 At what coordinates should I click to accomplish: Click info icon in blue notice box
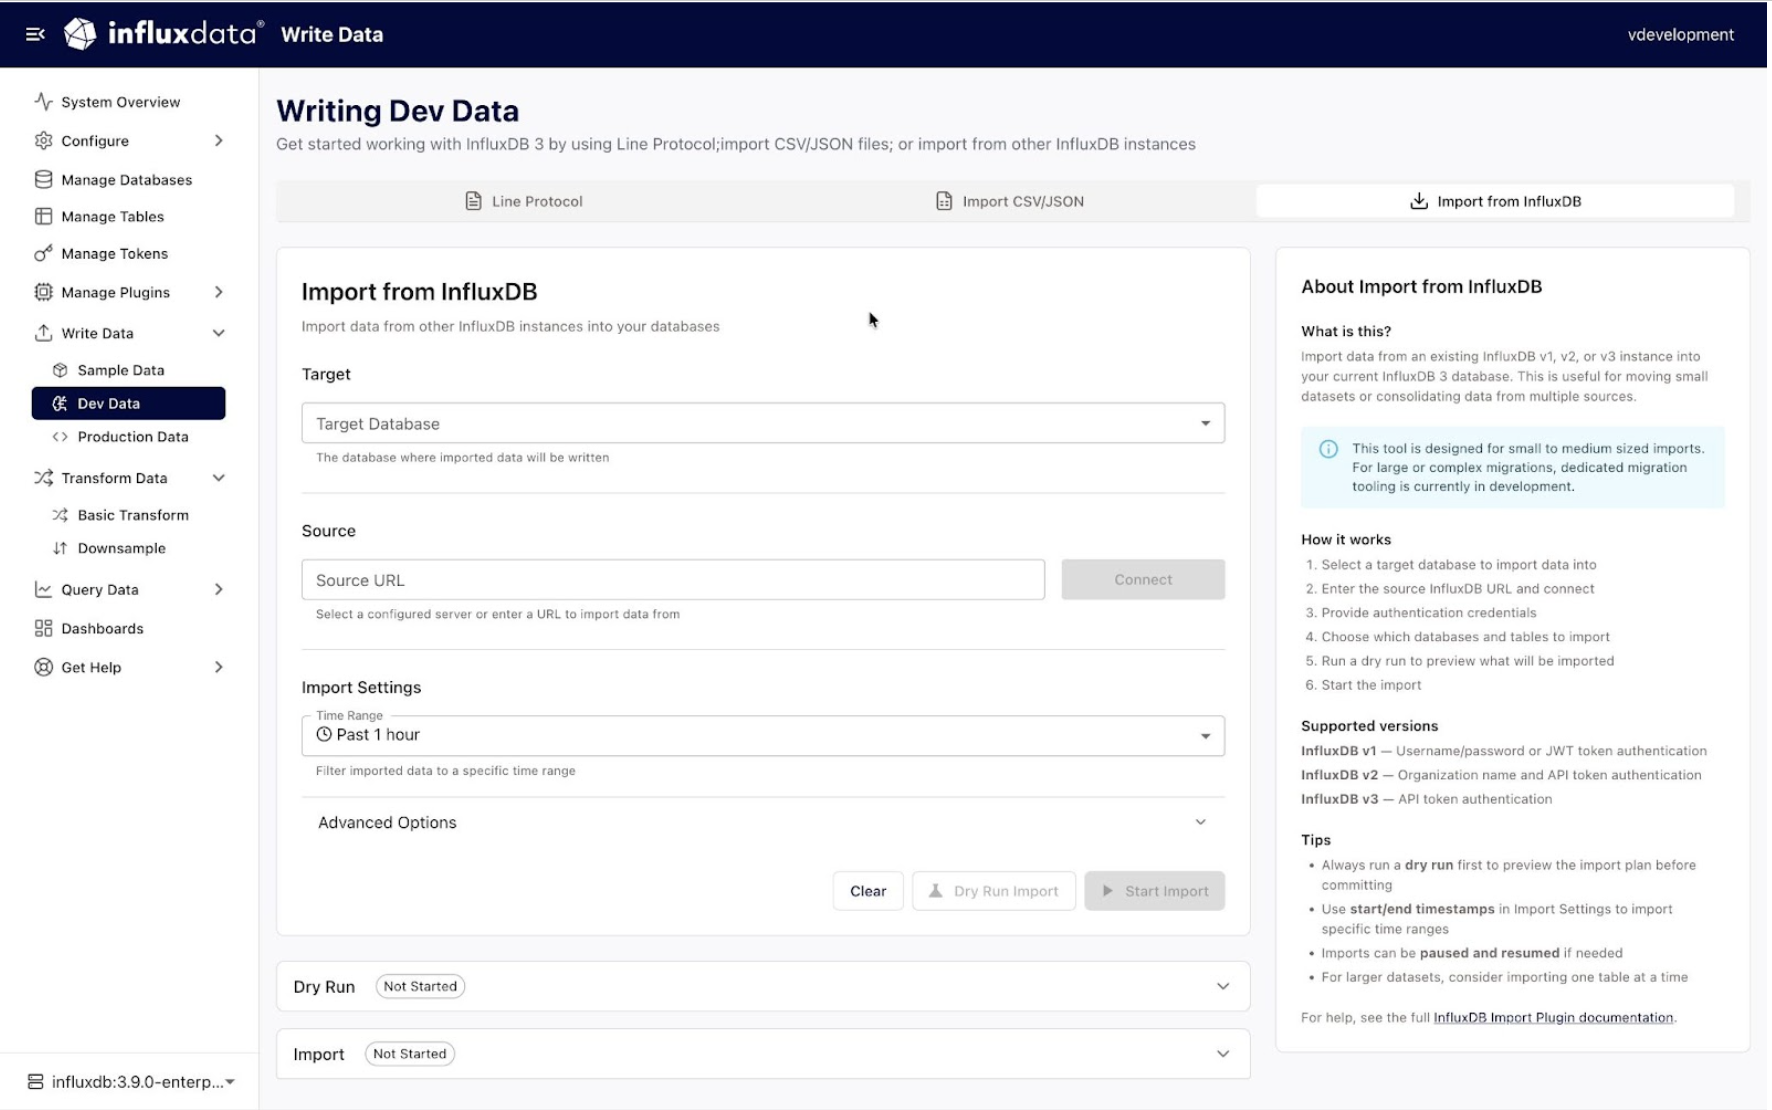click(x=1328, y=449)
